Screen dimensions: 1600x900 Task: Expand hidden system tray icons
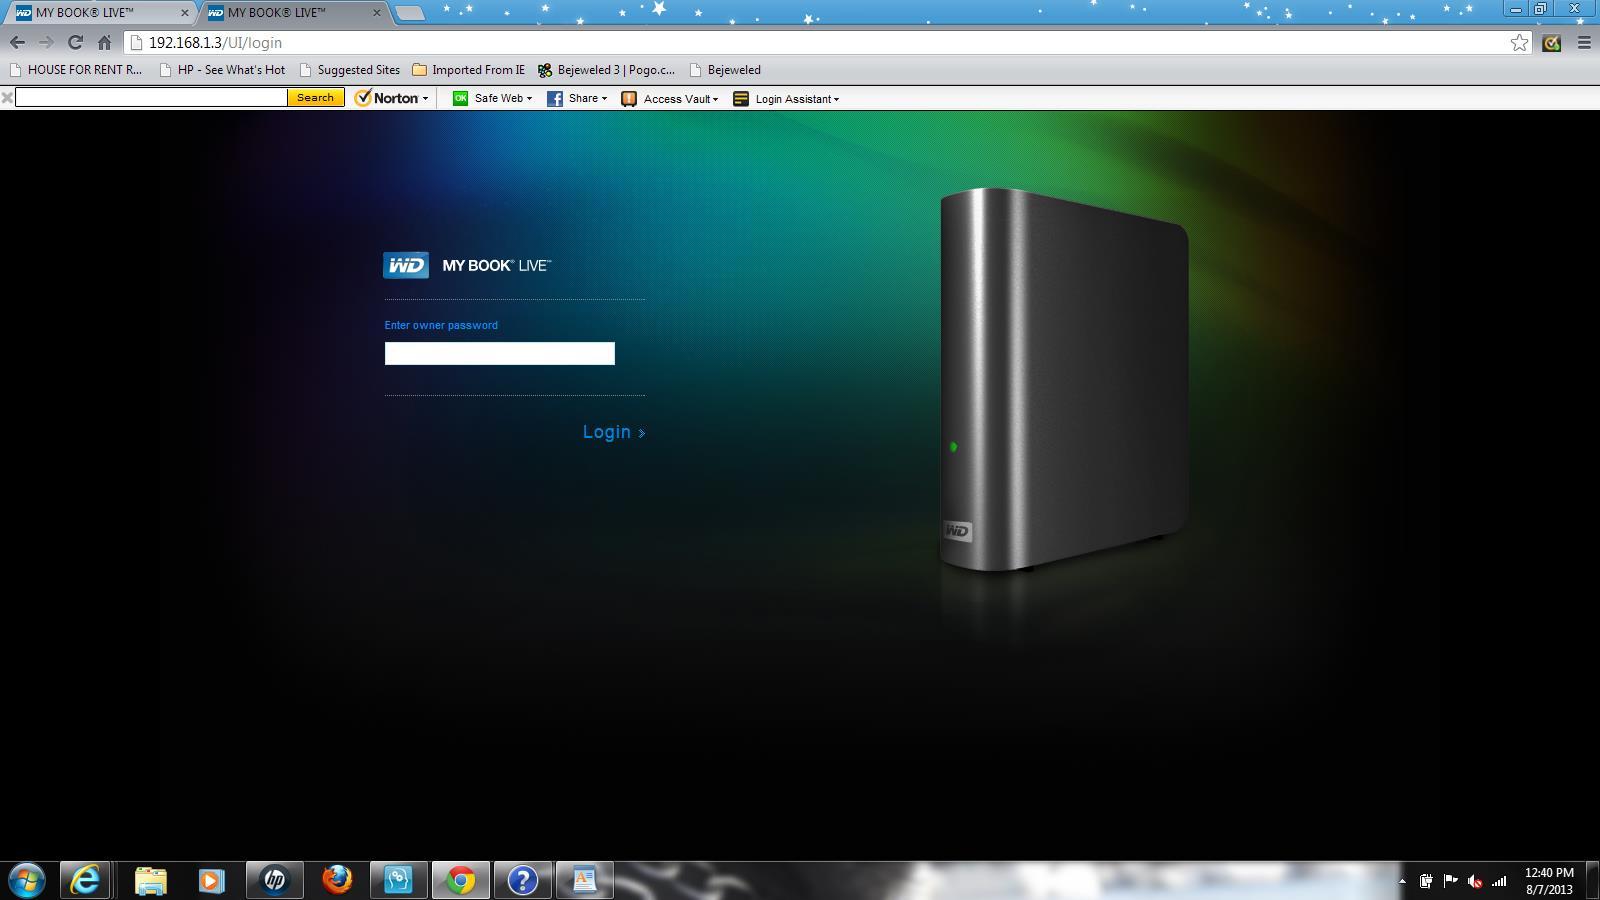[x=1403, y=881]
